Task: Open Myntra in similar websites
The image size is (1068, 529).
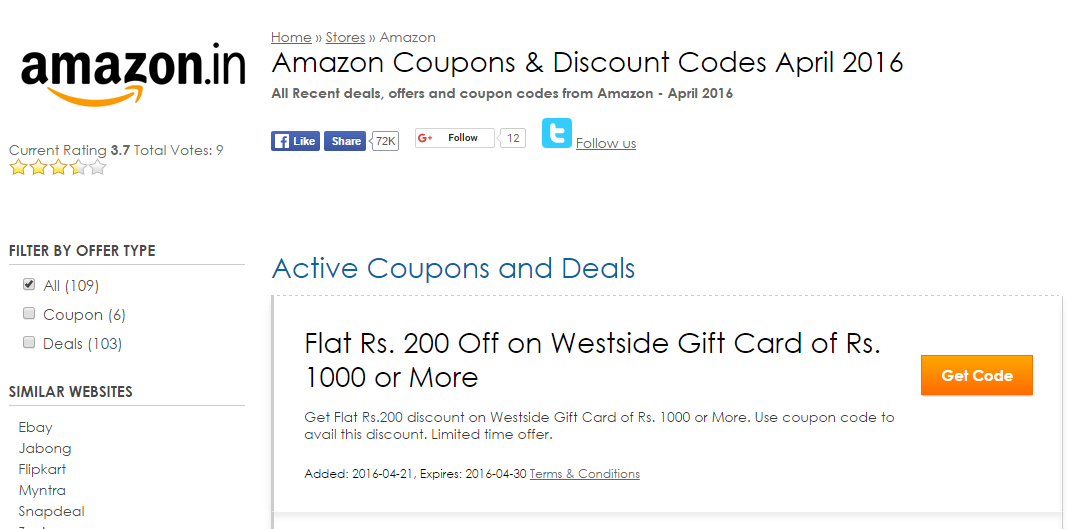Action: coord(42,490)
